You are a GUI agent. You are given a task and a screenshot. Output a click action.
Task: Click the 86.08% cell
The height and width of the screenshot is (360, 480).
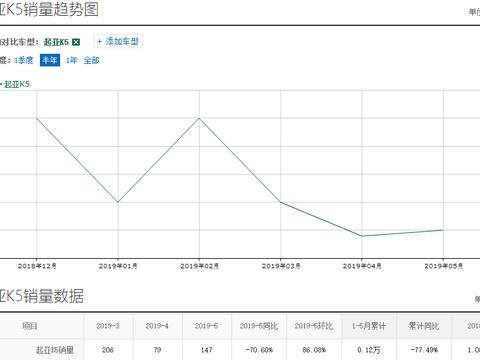point(314,350)
